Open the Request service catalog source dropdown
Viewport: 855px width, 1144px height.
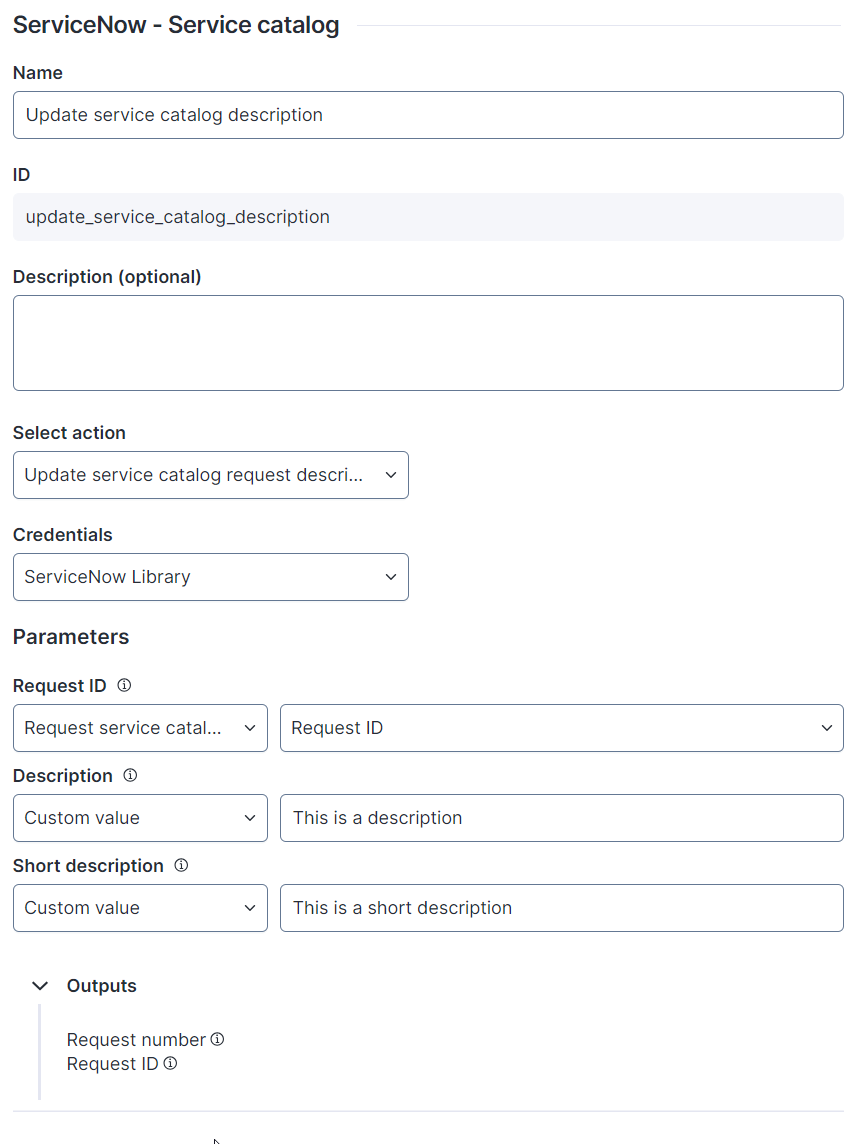[140, 728]
